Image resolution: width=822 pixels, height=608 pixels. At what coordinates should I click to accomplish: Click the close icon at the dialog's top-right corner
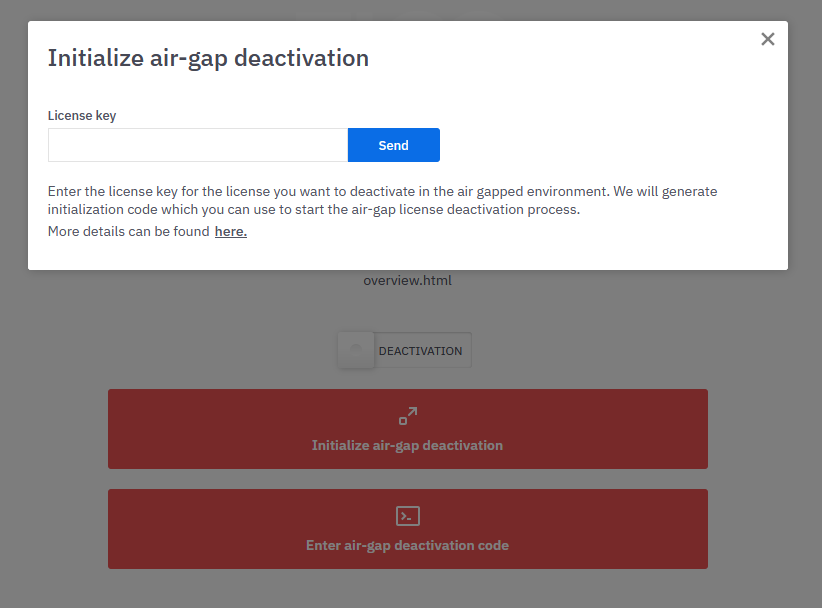[767, 39]
